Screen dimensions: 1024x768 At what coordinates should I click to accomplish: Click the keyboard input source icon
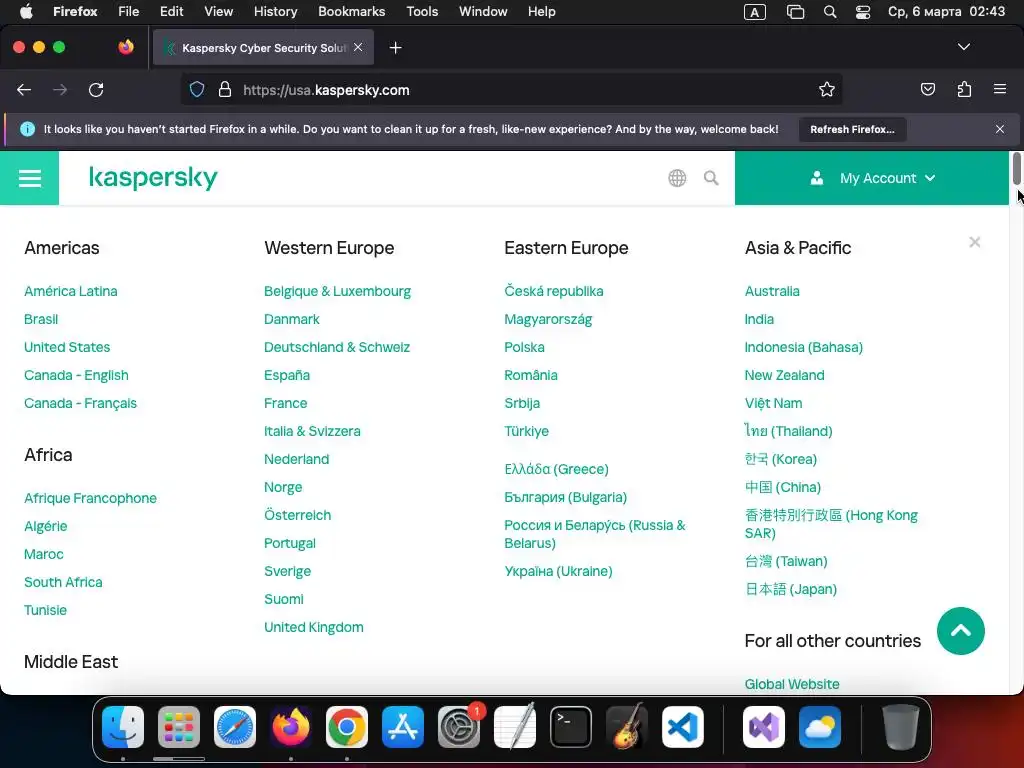(x=754, y=12)
